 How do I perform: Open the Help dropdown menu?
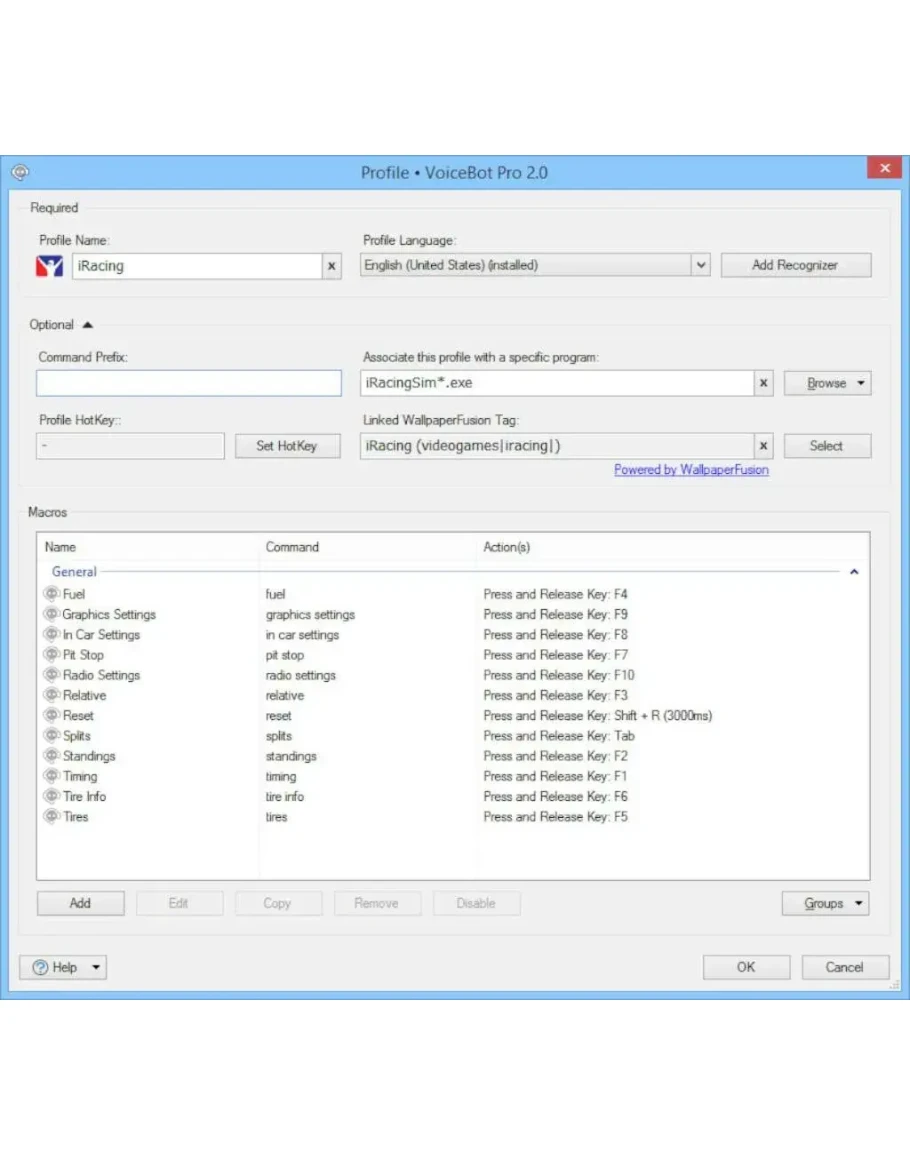coord(63,967)
